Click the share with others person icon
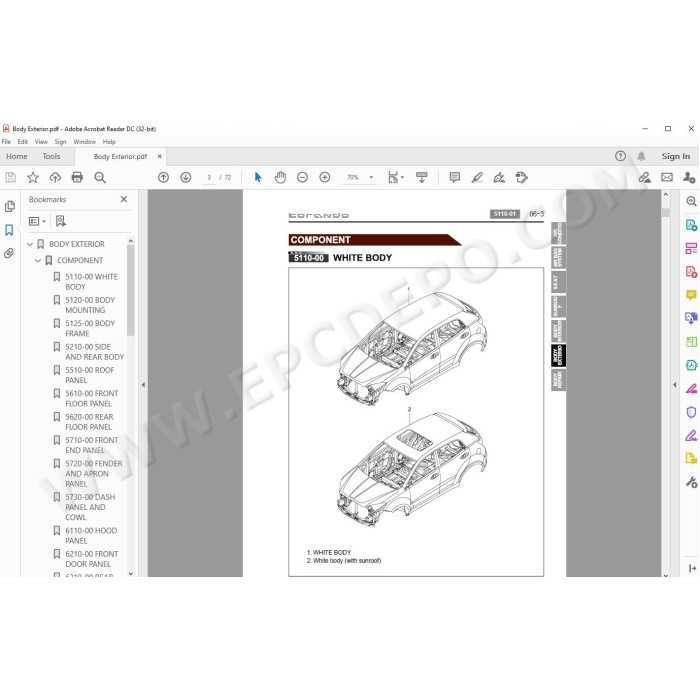This screenshot has width=700, height=700. click(689, 178)
